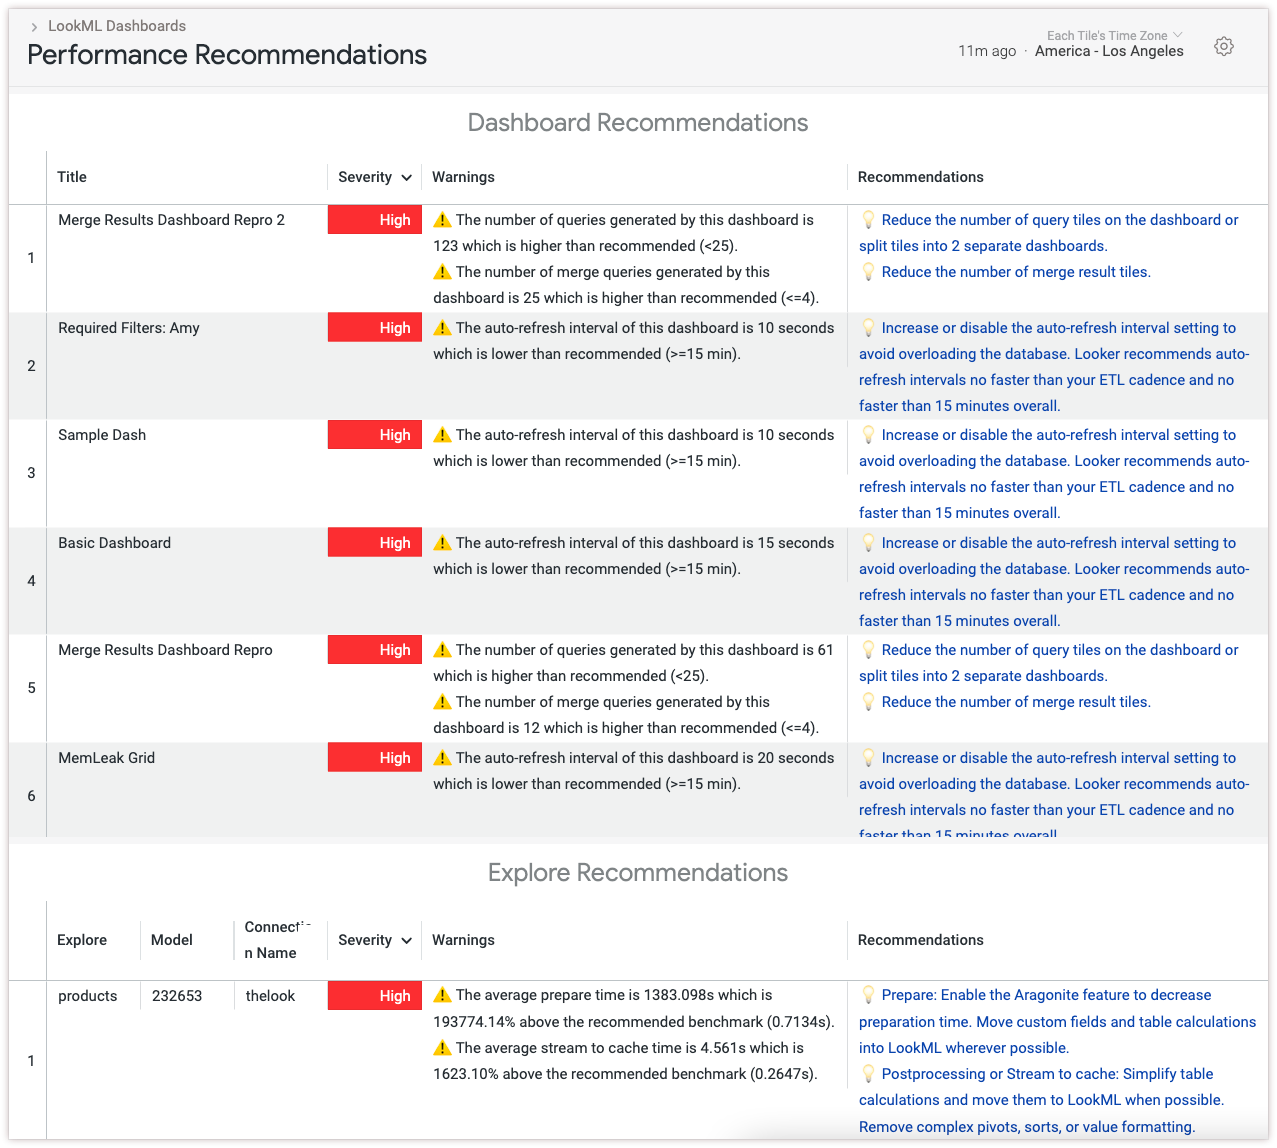Click the red High badge for MemLeak Grid
Viewport: 1277px width, 1148px height.
(375, 758)
